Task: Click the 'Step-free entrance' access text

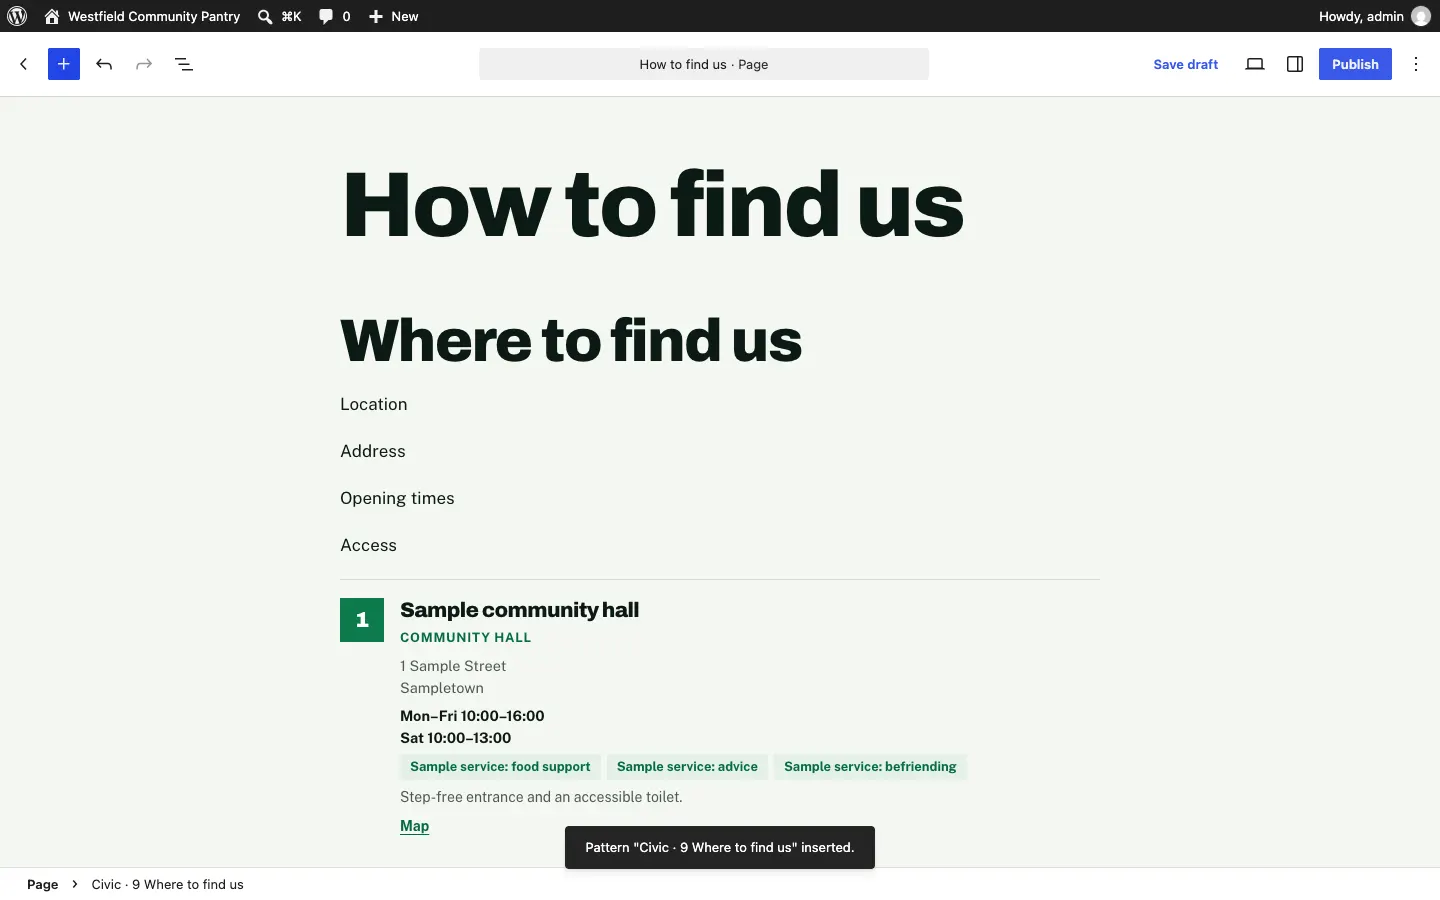Action: pos(541,797)
